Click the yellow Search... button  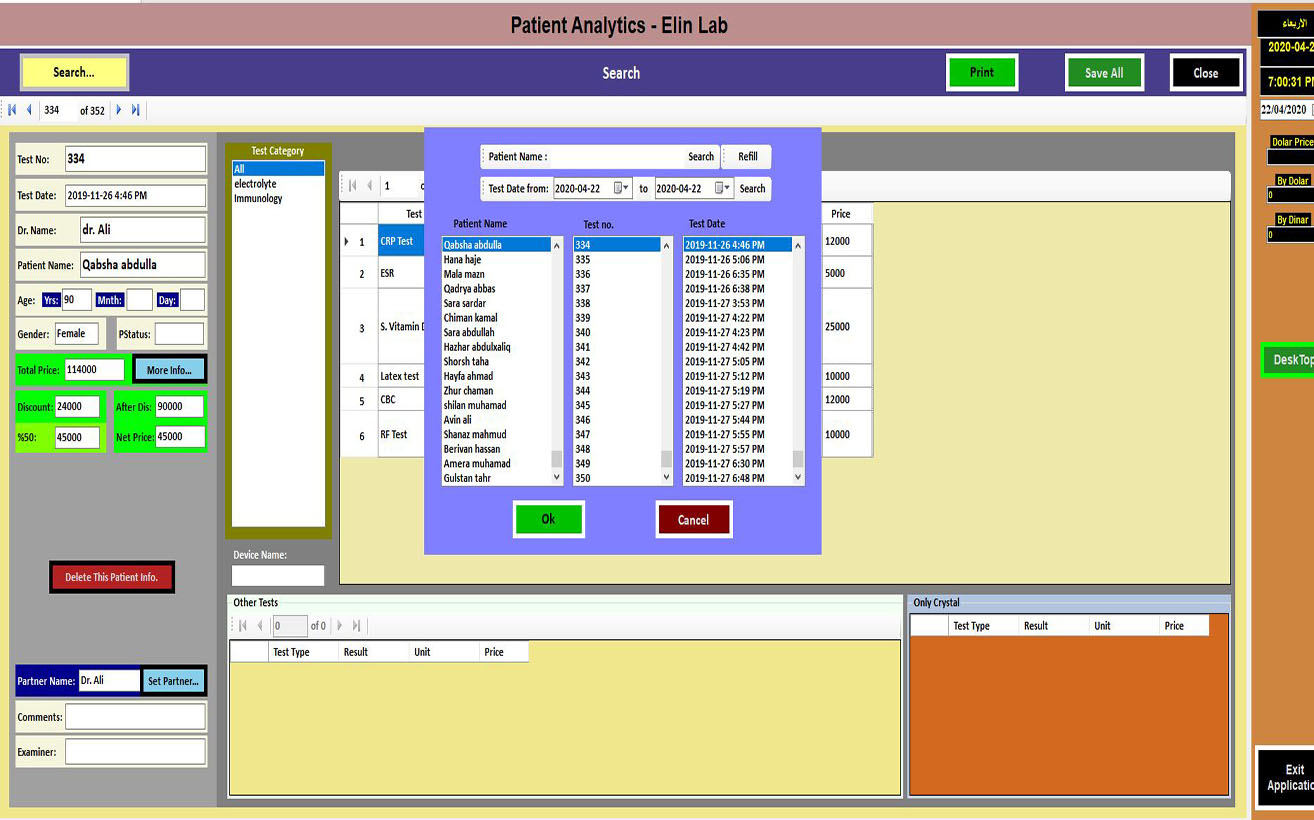click(74, 72)
